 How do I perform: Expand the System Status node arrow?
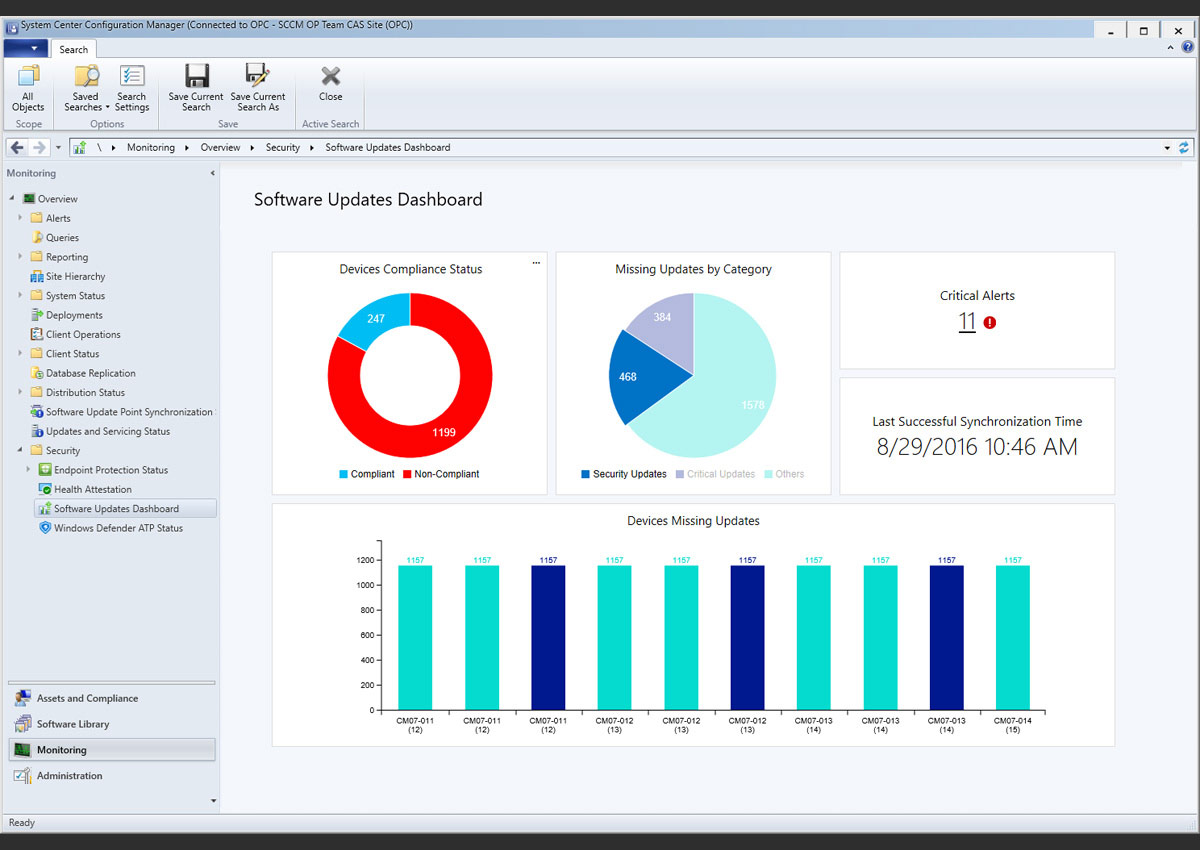click(x=20, y=296)
